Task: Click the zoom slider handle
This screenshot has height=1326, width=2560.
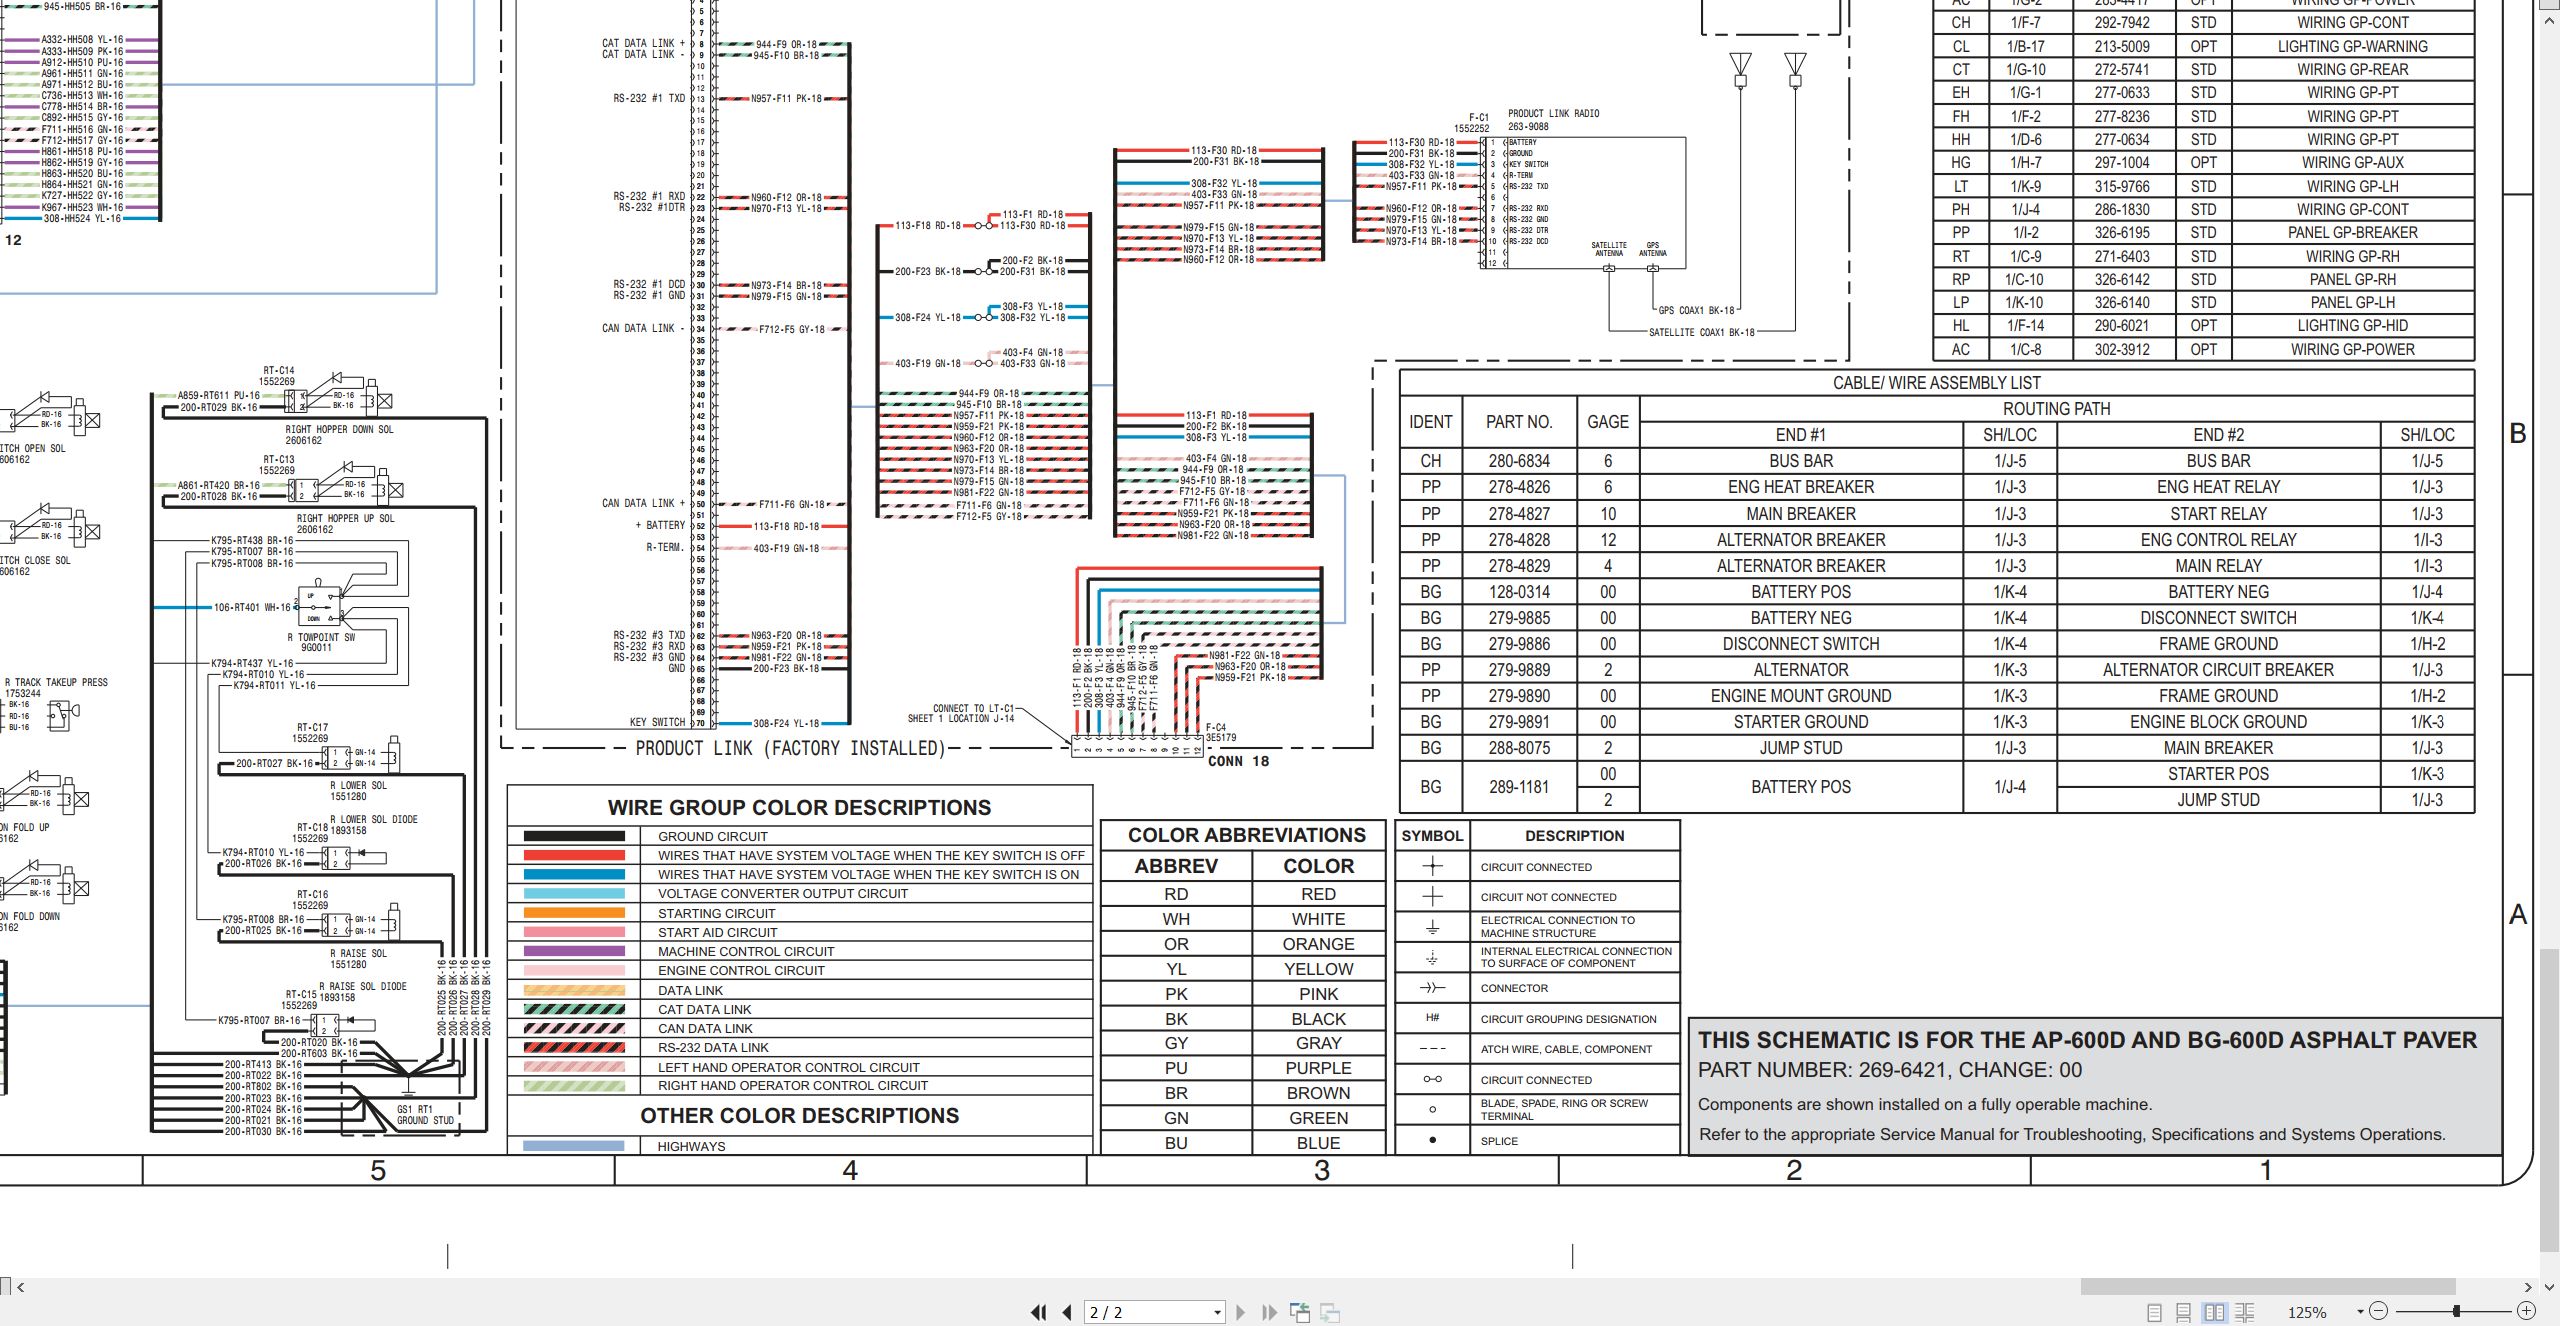Action: point(2456,1311)
